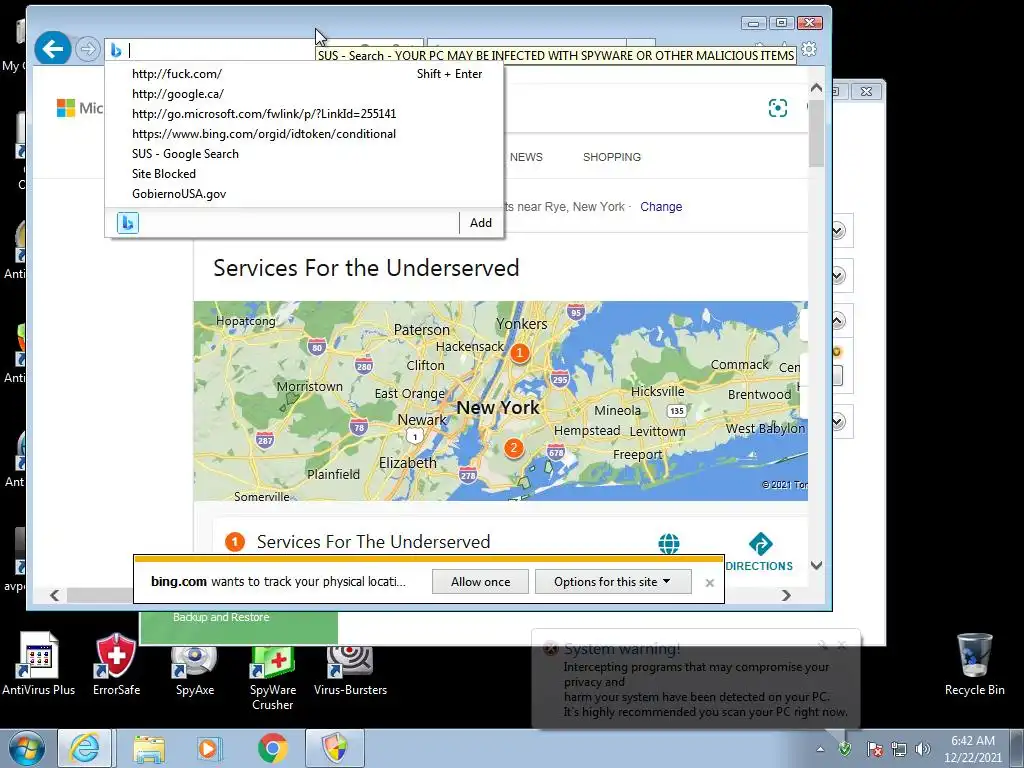Open the SpyWare Crusher desktop shortcut

[x=272, y=678]
